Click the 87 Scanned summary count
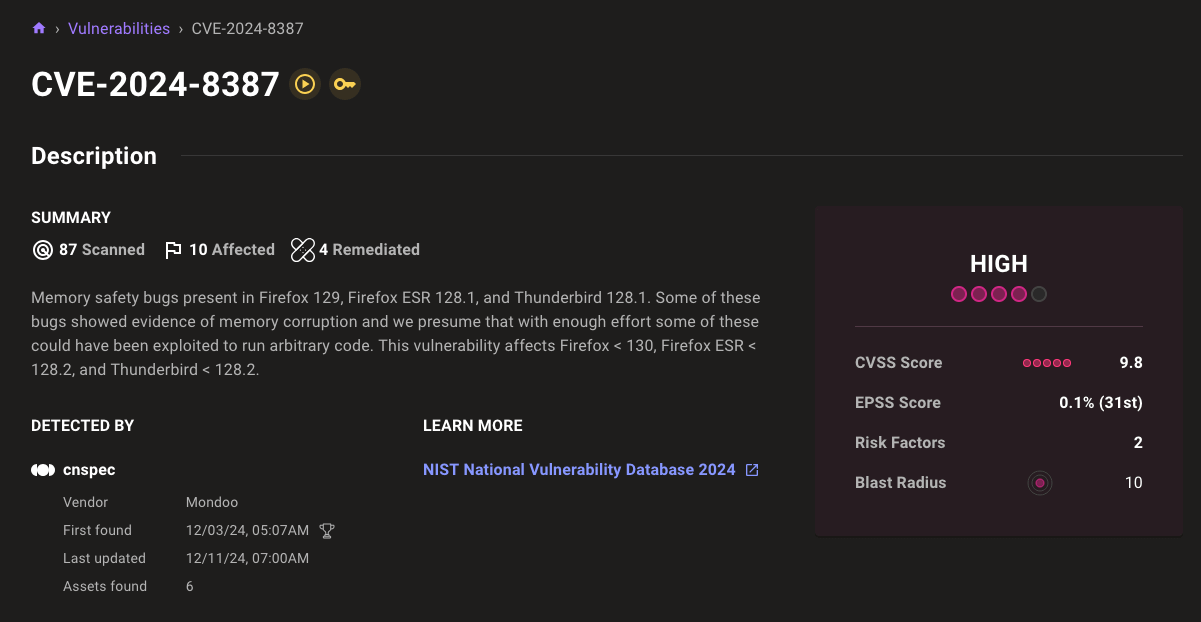1201x622 pixels. (101, 250)
